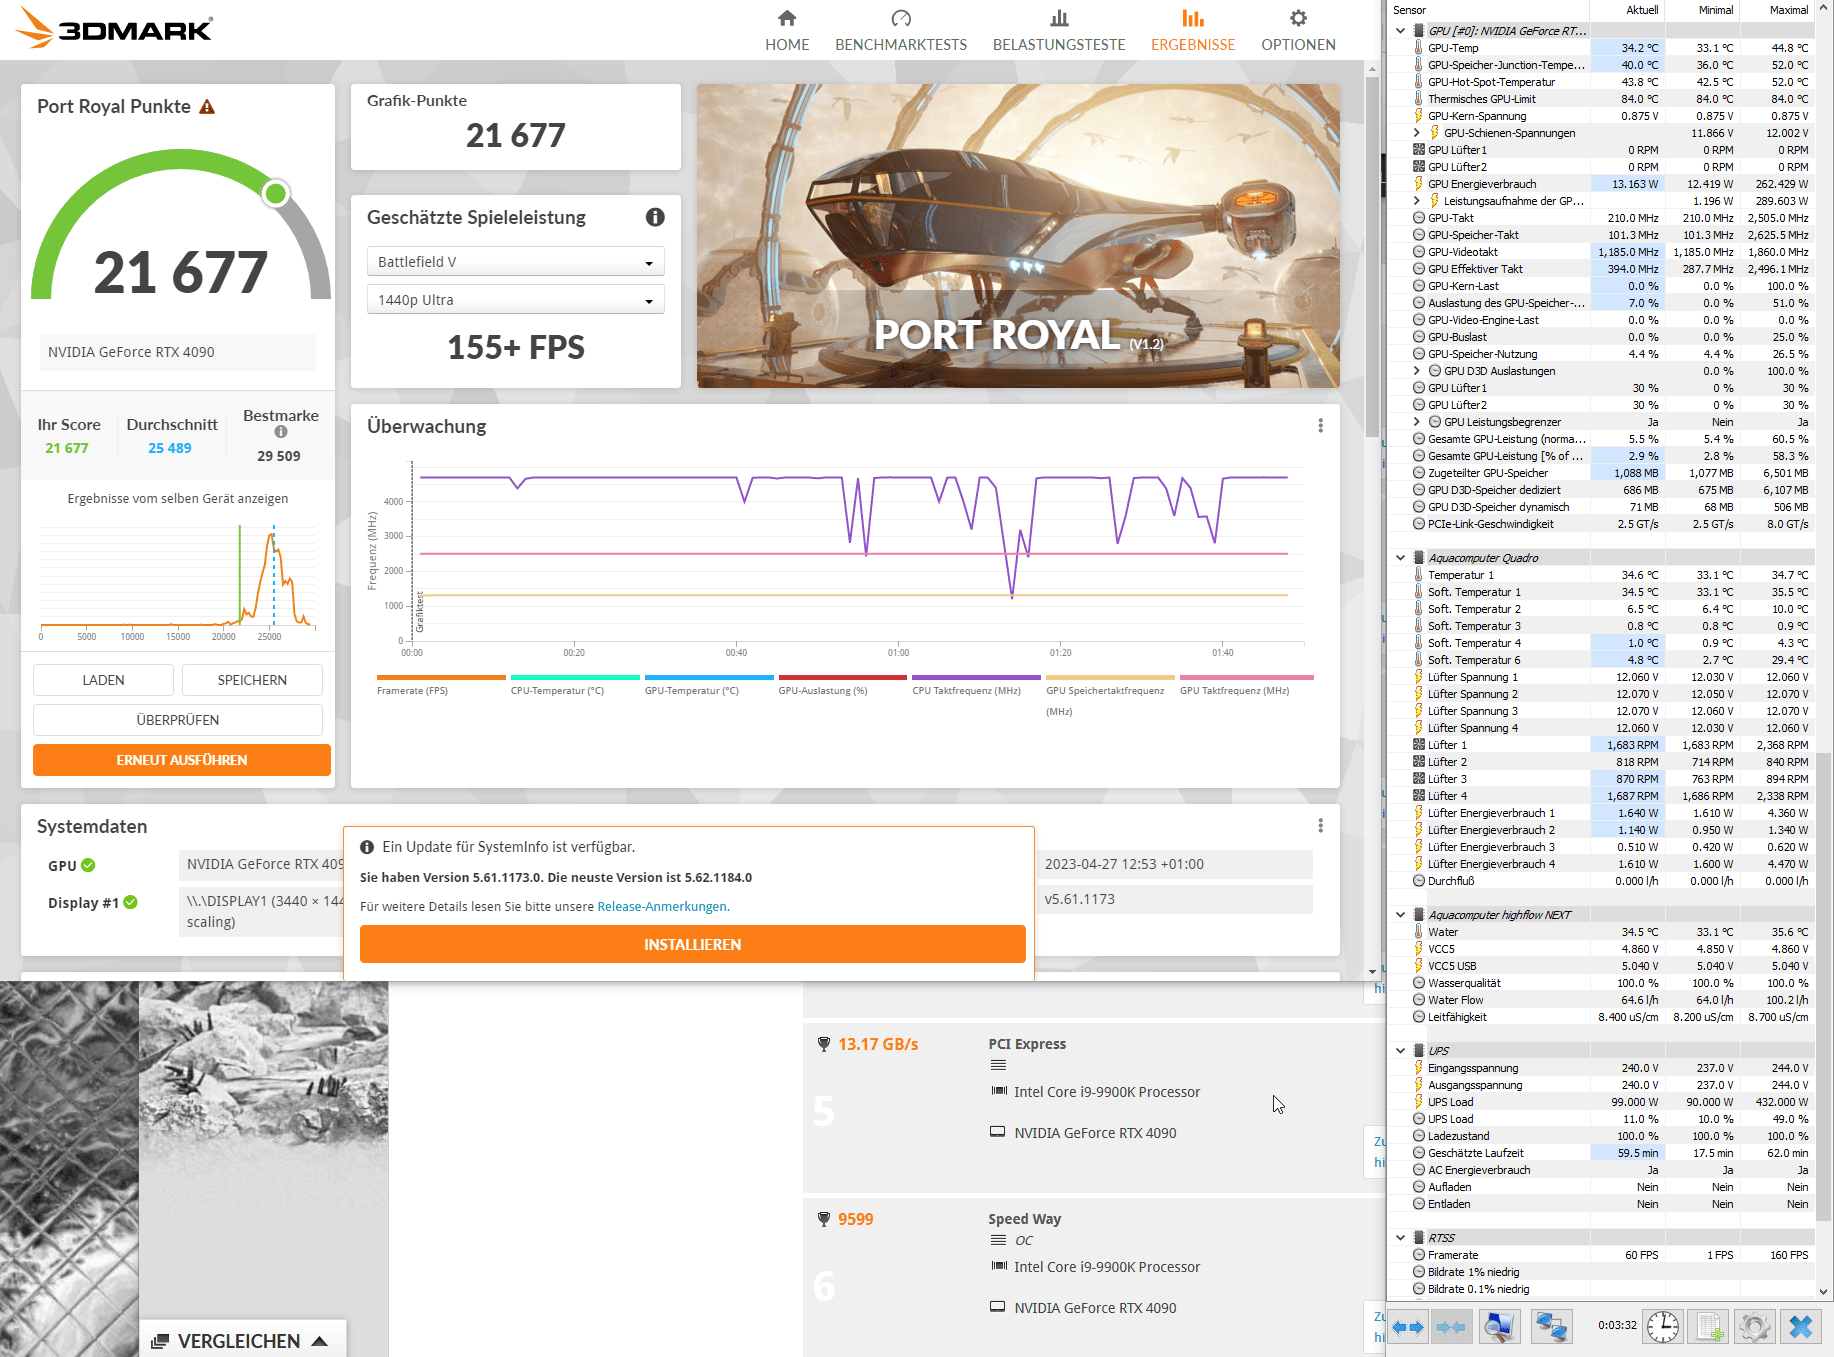Click the trophy icon beside 9599

click(824, 1219)
